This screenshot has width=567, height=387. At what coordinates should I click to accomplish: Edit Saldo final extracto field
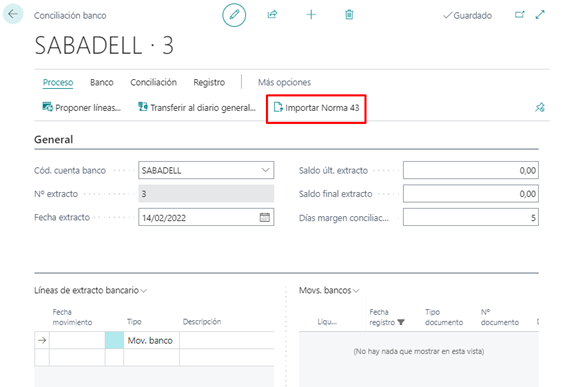pos(471,194)
